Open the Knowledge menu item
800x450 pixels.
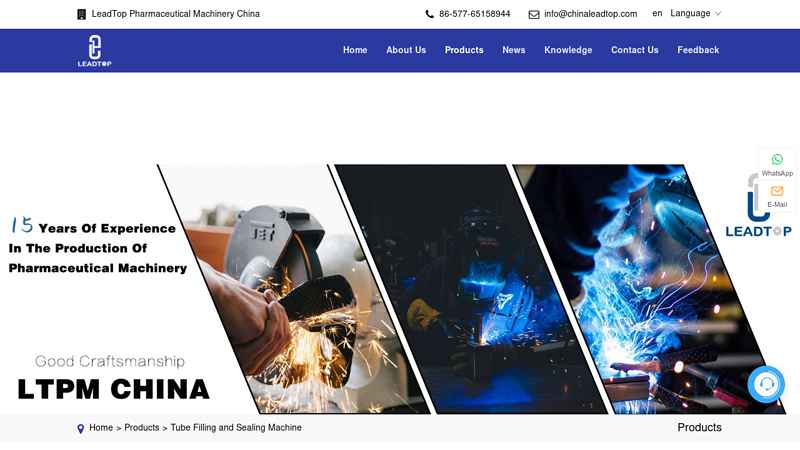point(568,50)
